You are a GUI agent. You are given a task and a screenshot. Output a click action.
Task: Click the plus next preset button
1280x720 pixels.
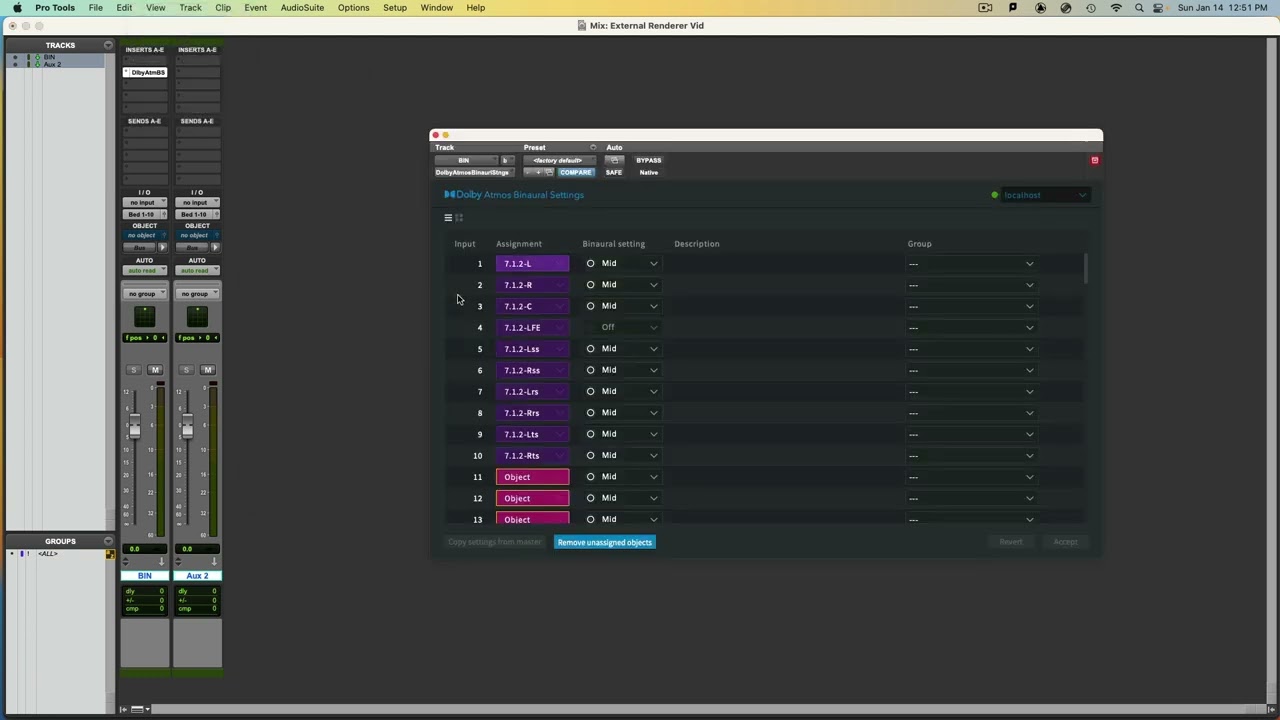coord(538,172)
